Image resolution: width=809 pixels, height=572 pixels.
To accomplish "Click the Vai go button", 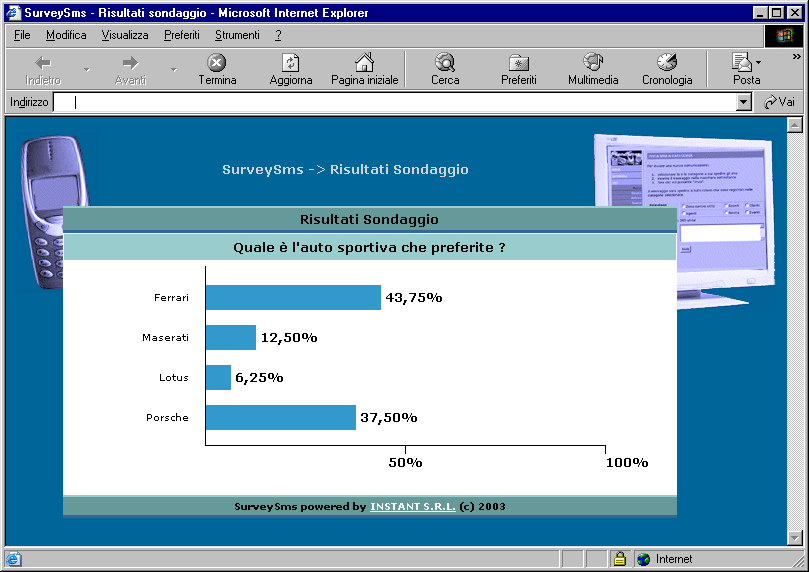I will tap(780, 102).
